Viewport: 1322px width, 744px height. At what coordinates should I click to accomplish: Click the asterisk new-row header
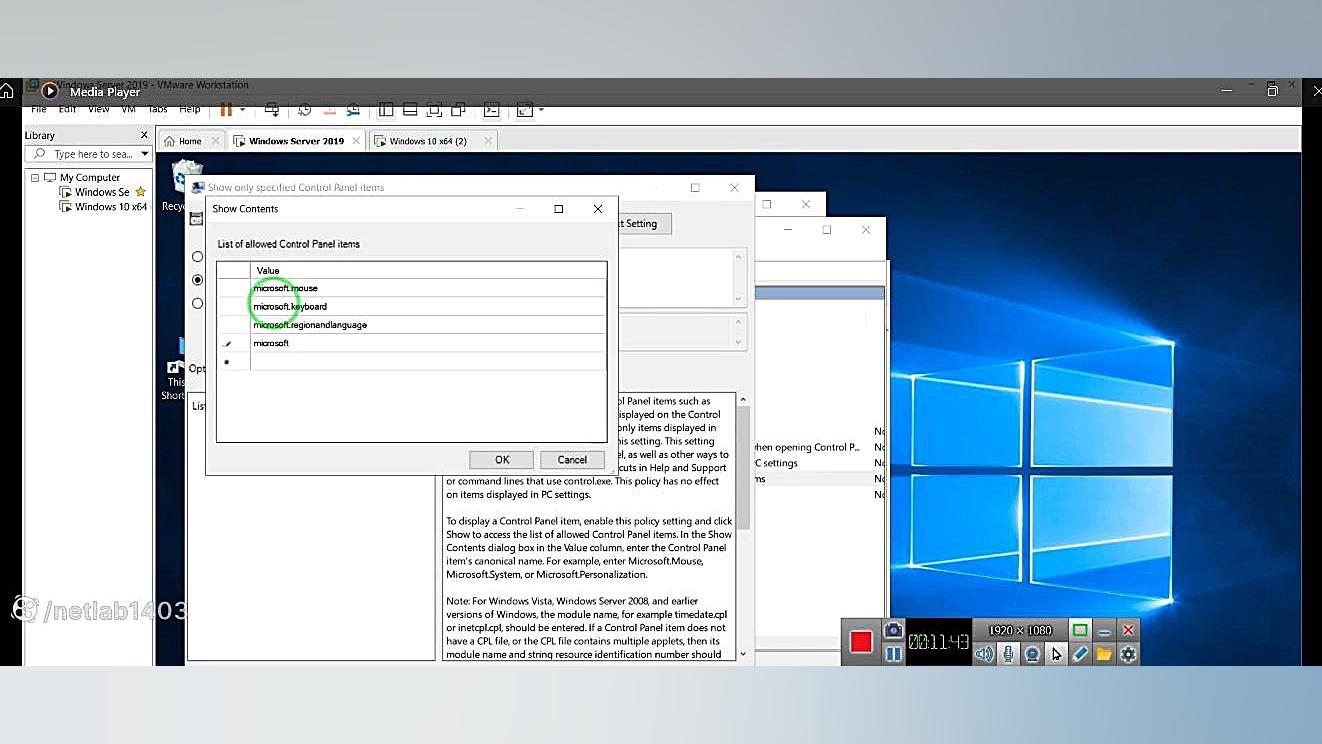coord(233,362)
